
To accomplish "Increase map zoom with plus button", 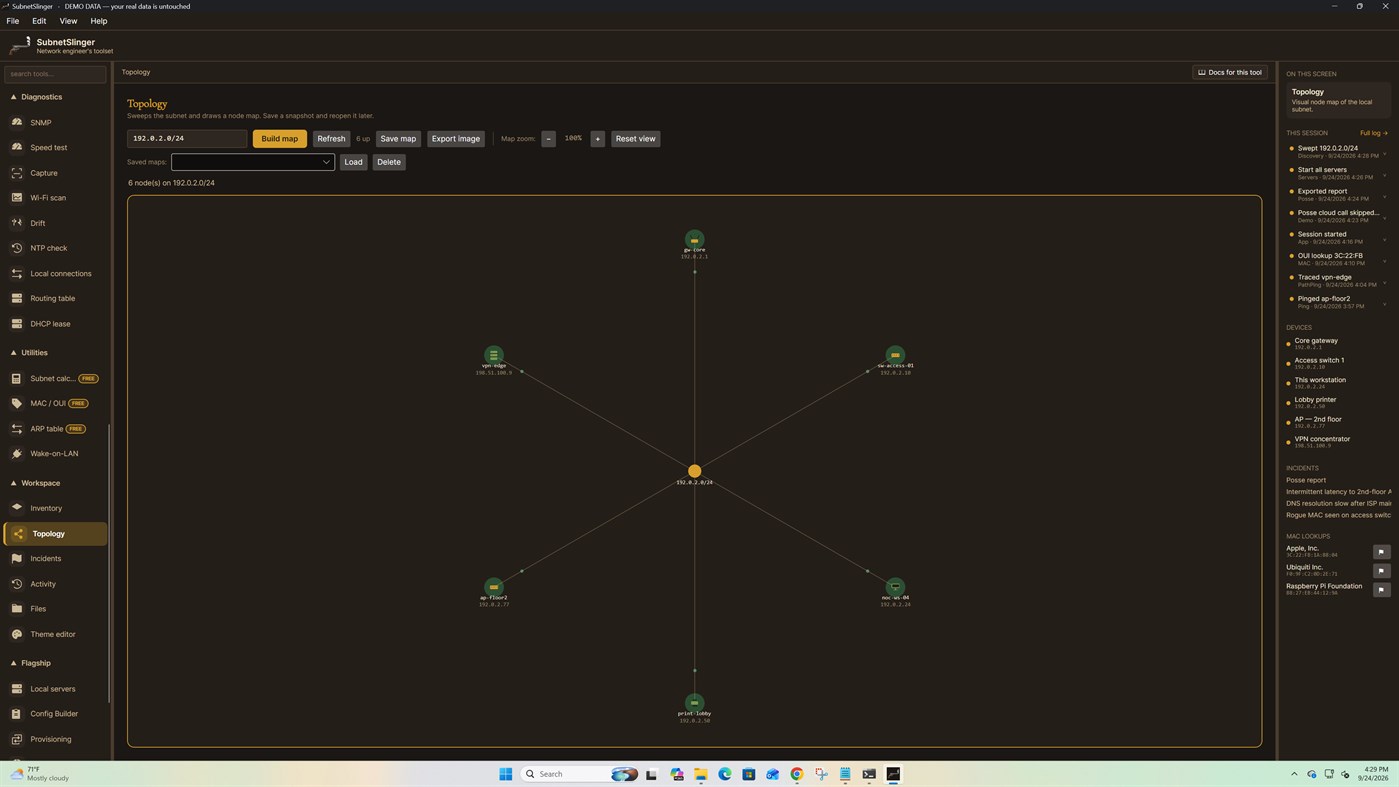I will 597,139.
